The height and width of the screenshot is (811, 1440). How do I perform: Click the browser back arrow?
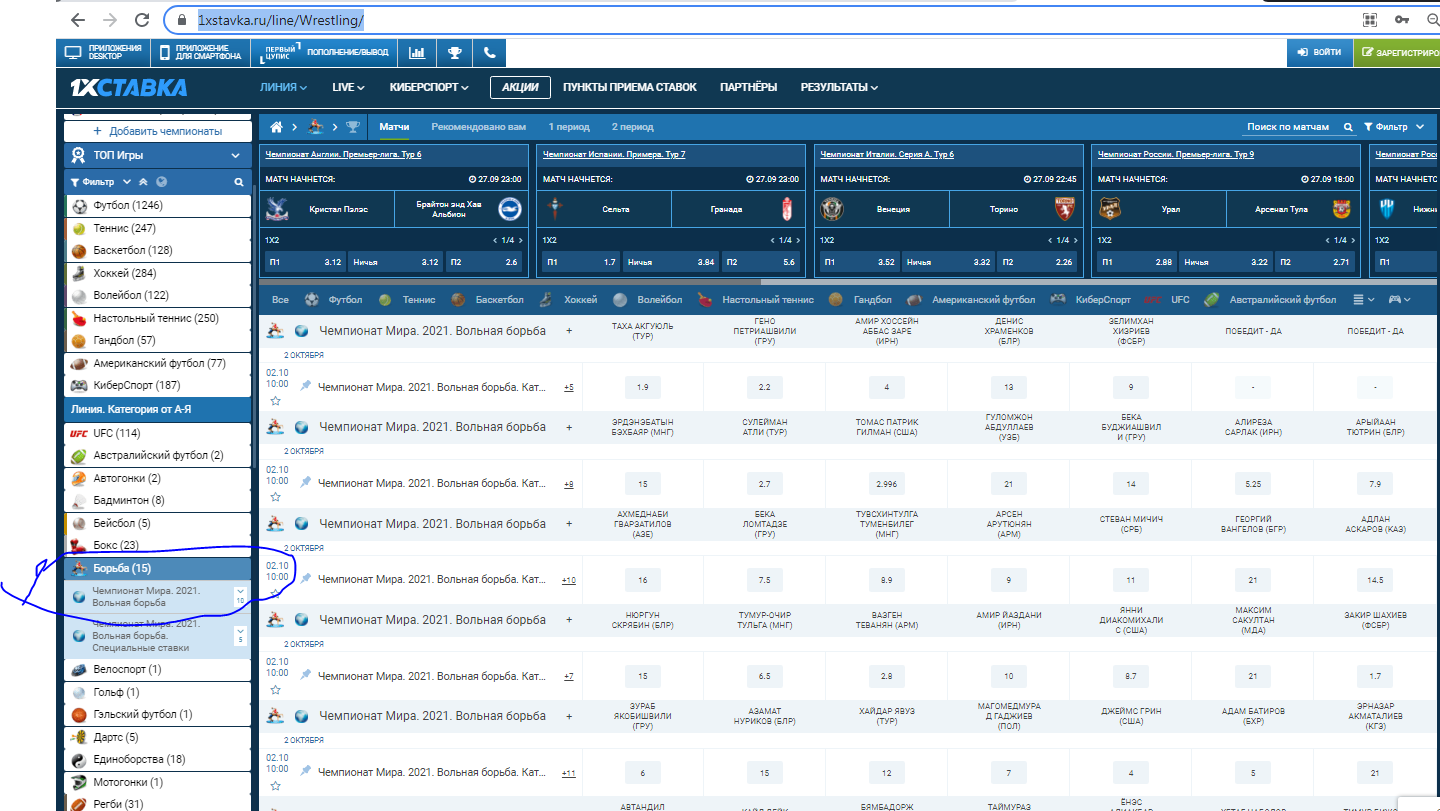coord(78,20)
